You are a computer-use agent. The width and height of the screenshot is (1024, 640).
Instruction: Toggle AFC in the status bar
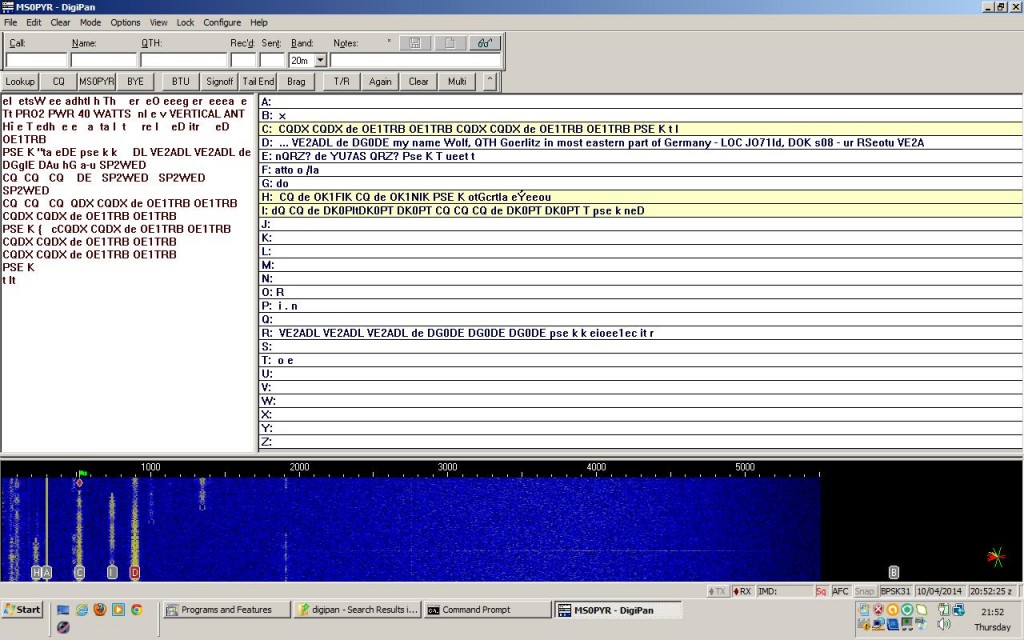pos(840,591)
